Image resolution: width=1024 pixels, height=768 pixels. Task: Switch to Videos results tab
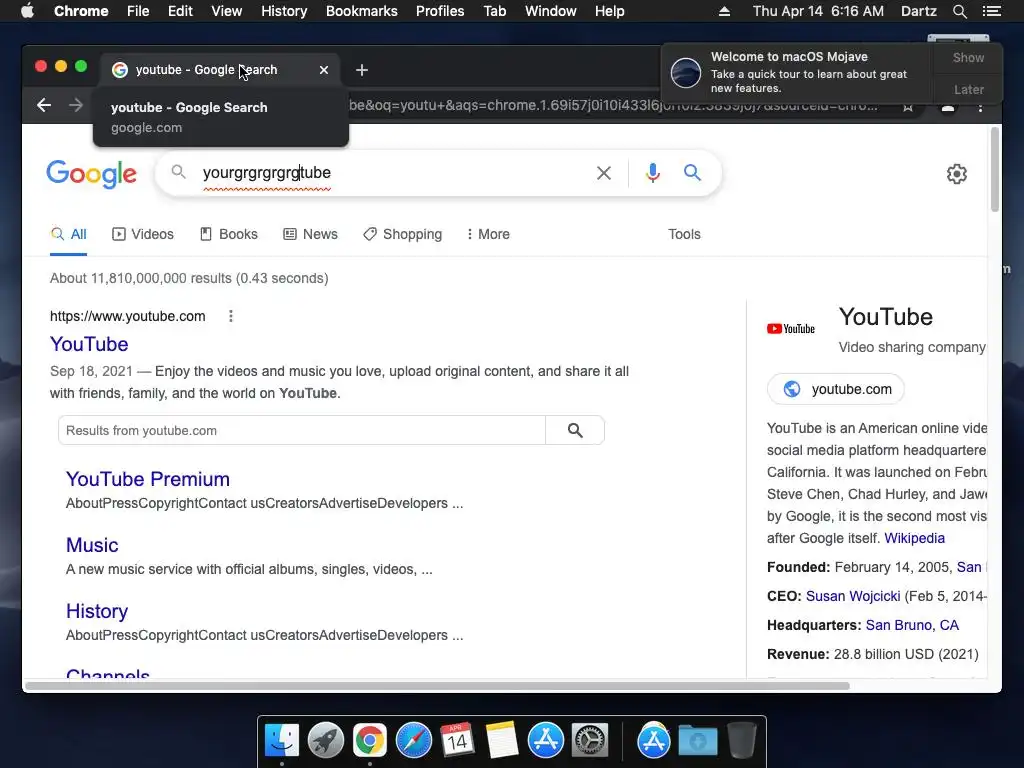143,234
